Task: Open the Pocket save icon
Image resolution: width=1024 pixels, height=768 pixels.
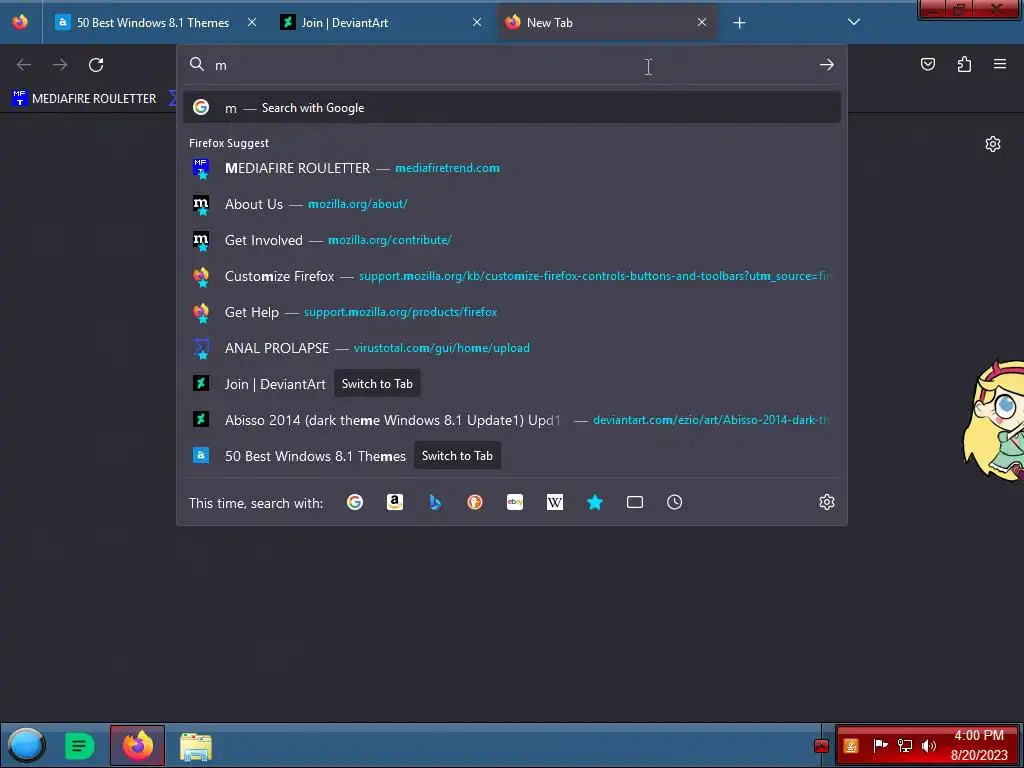Action: (927, 64)
